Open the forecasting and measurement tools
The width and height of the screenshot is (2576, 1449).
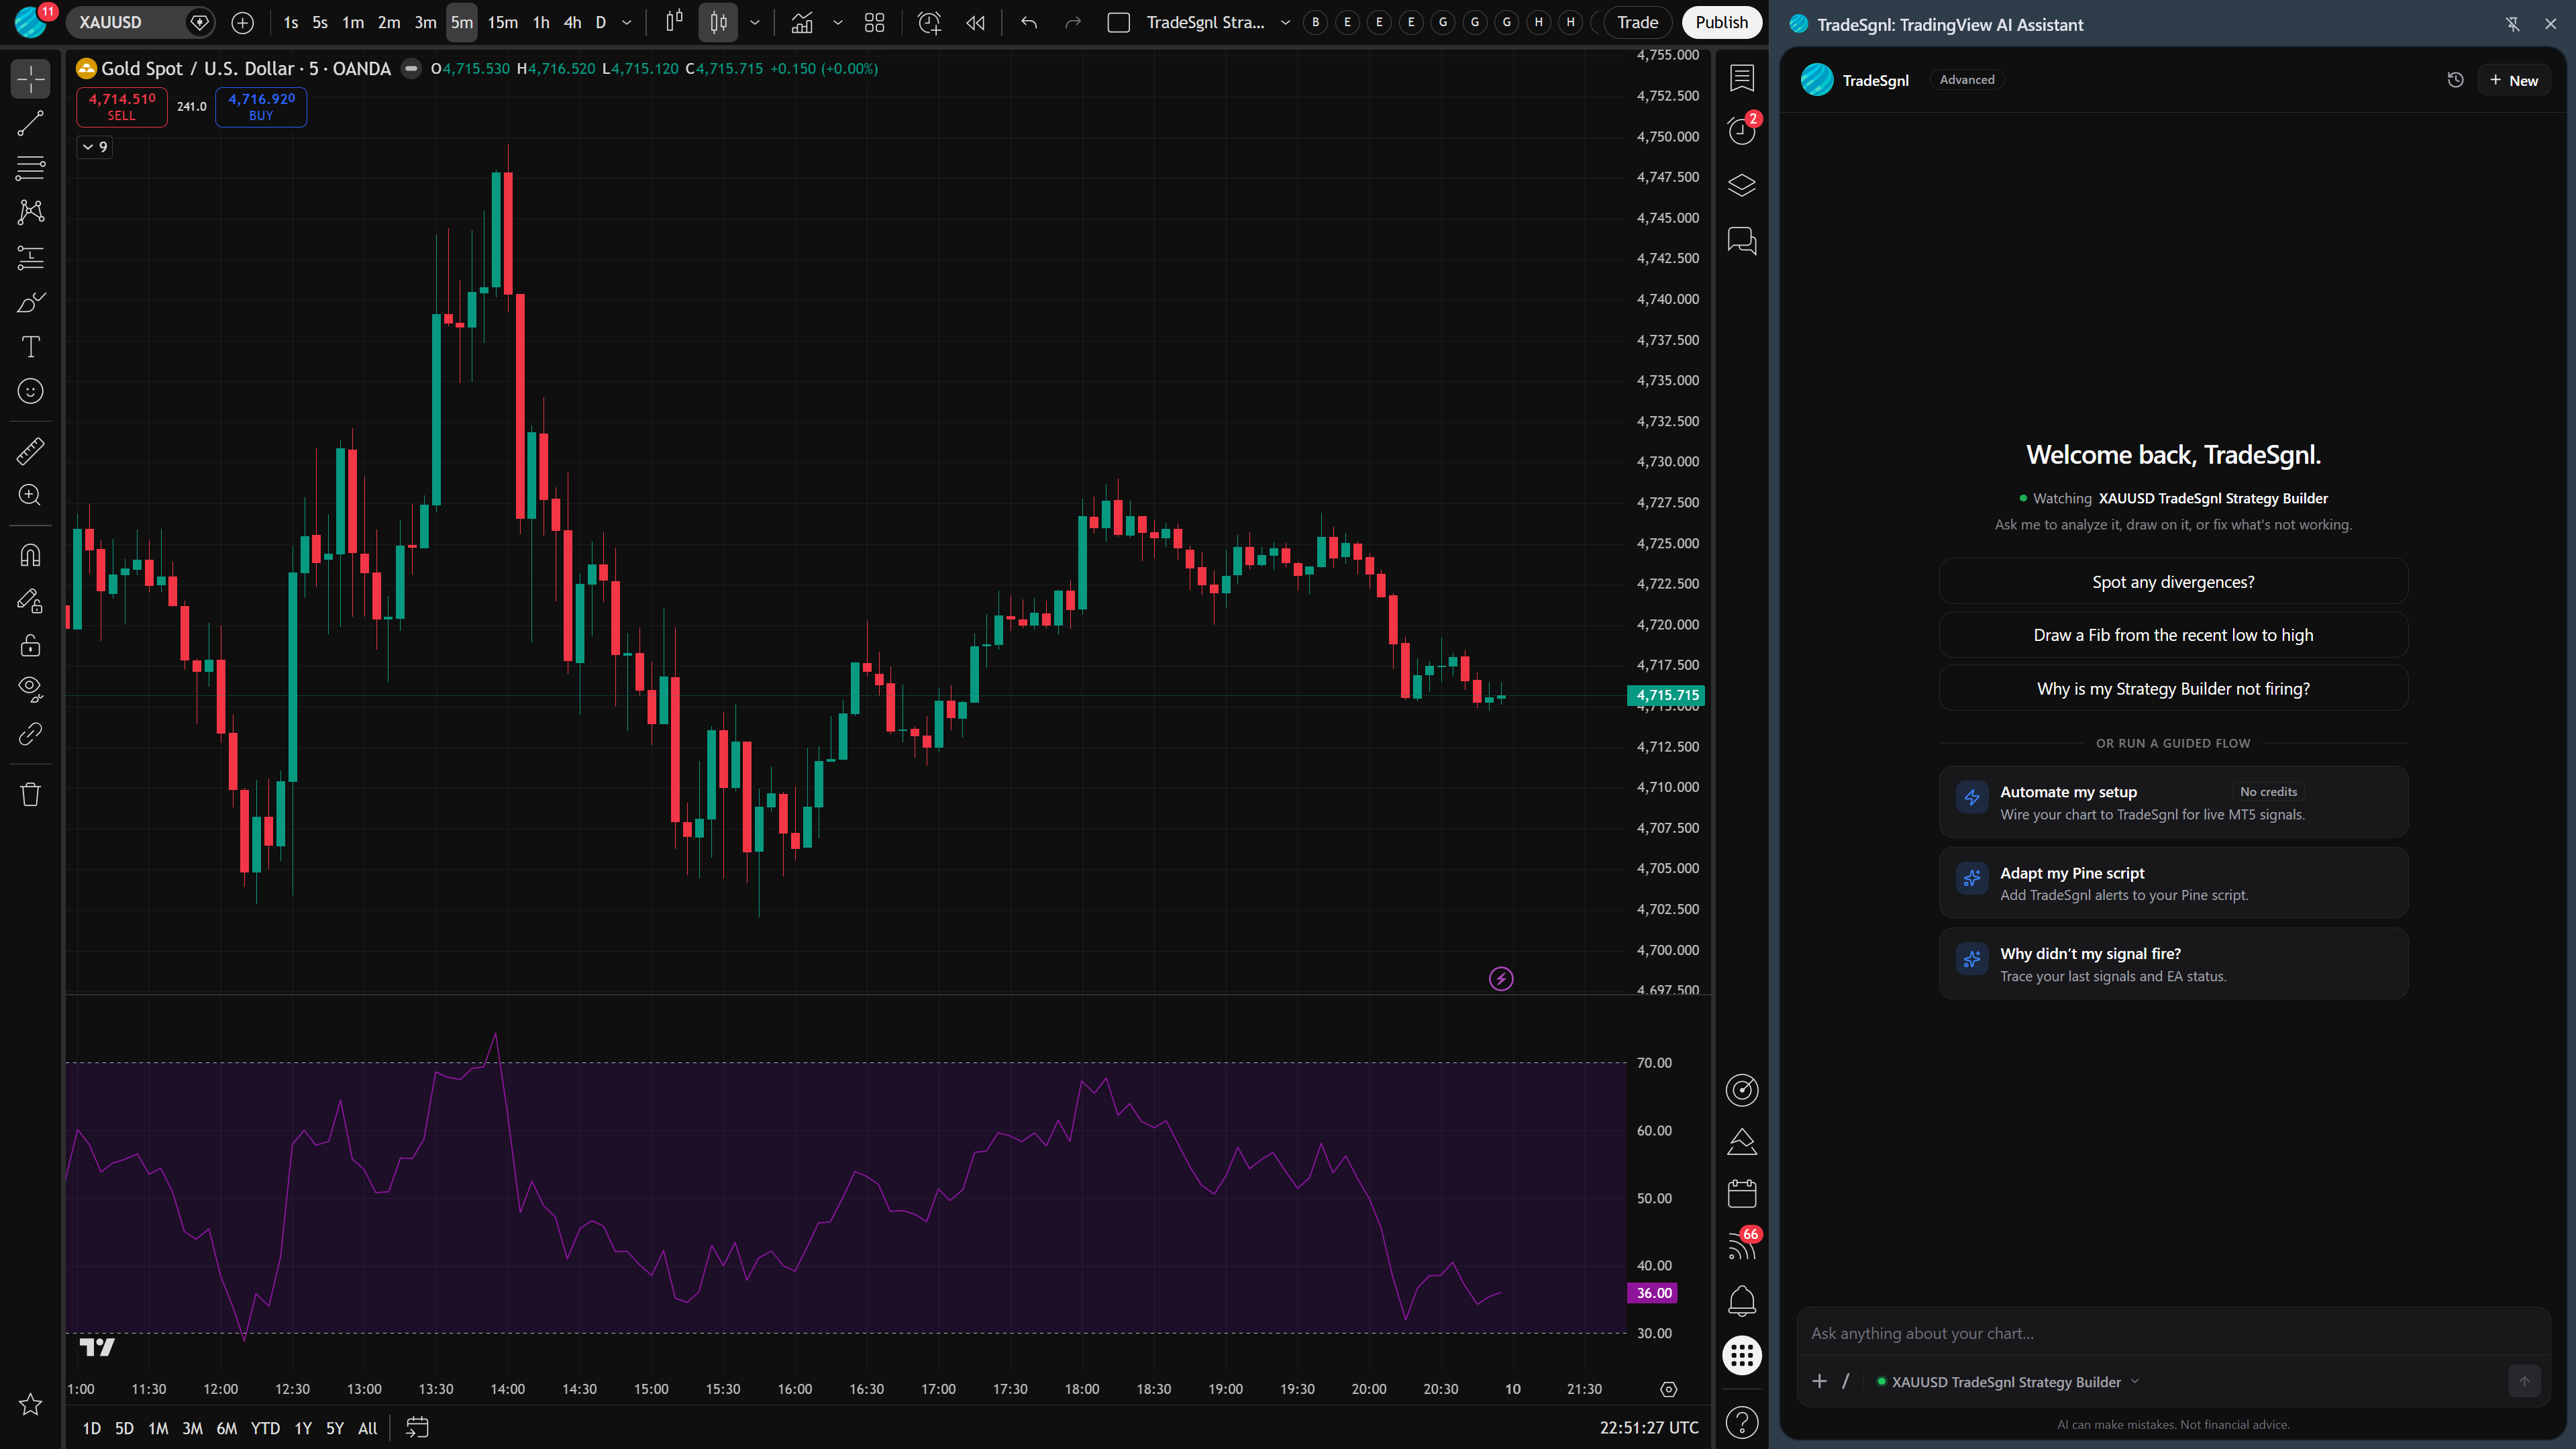[30, 258]
